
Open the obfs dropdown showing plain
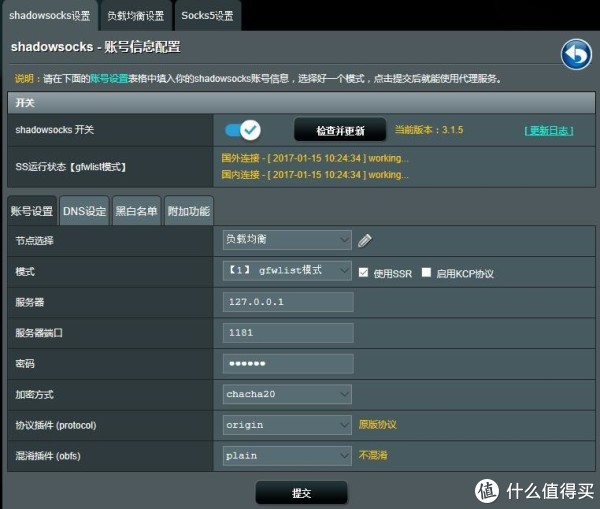(287, 456)
